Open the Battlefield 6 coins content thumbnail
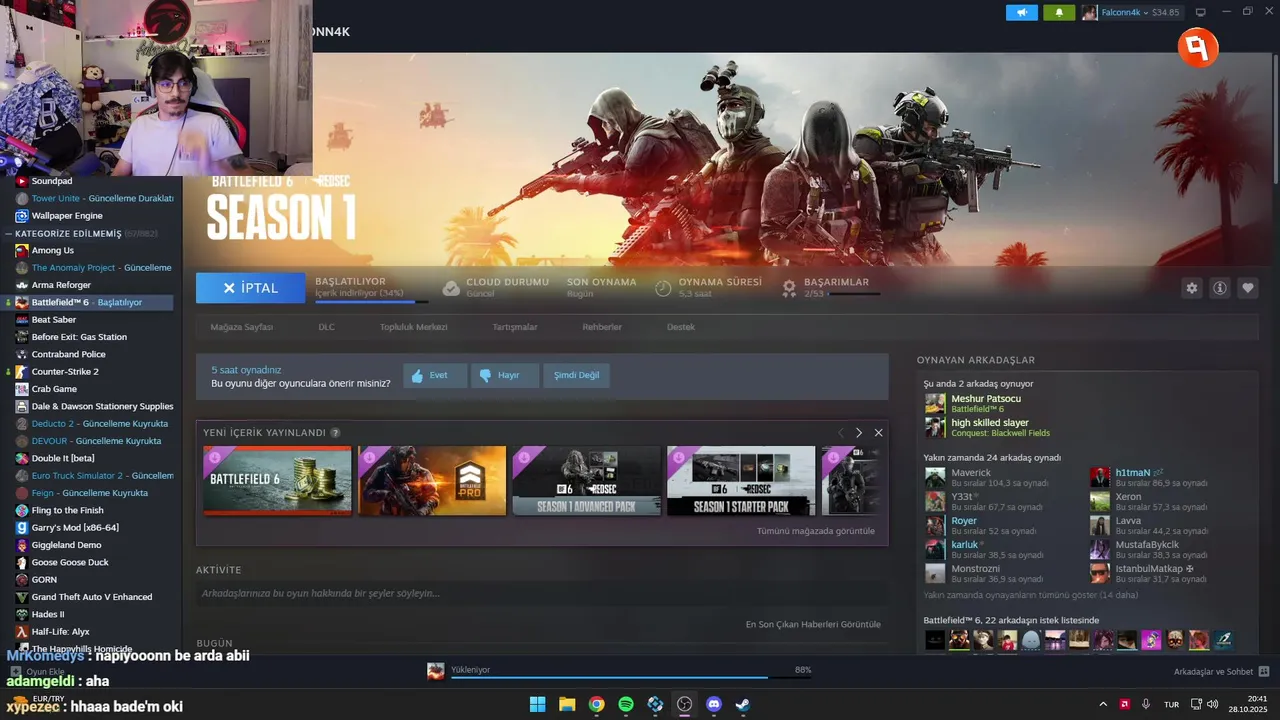This screenshot has width=1280, height=720. 277,481
